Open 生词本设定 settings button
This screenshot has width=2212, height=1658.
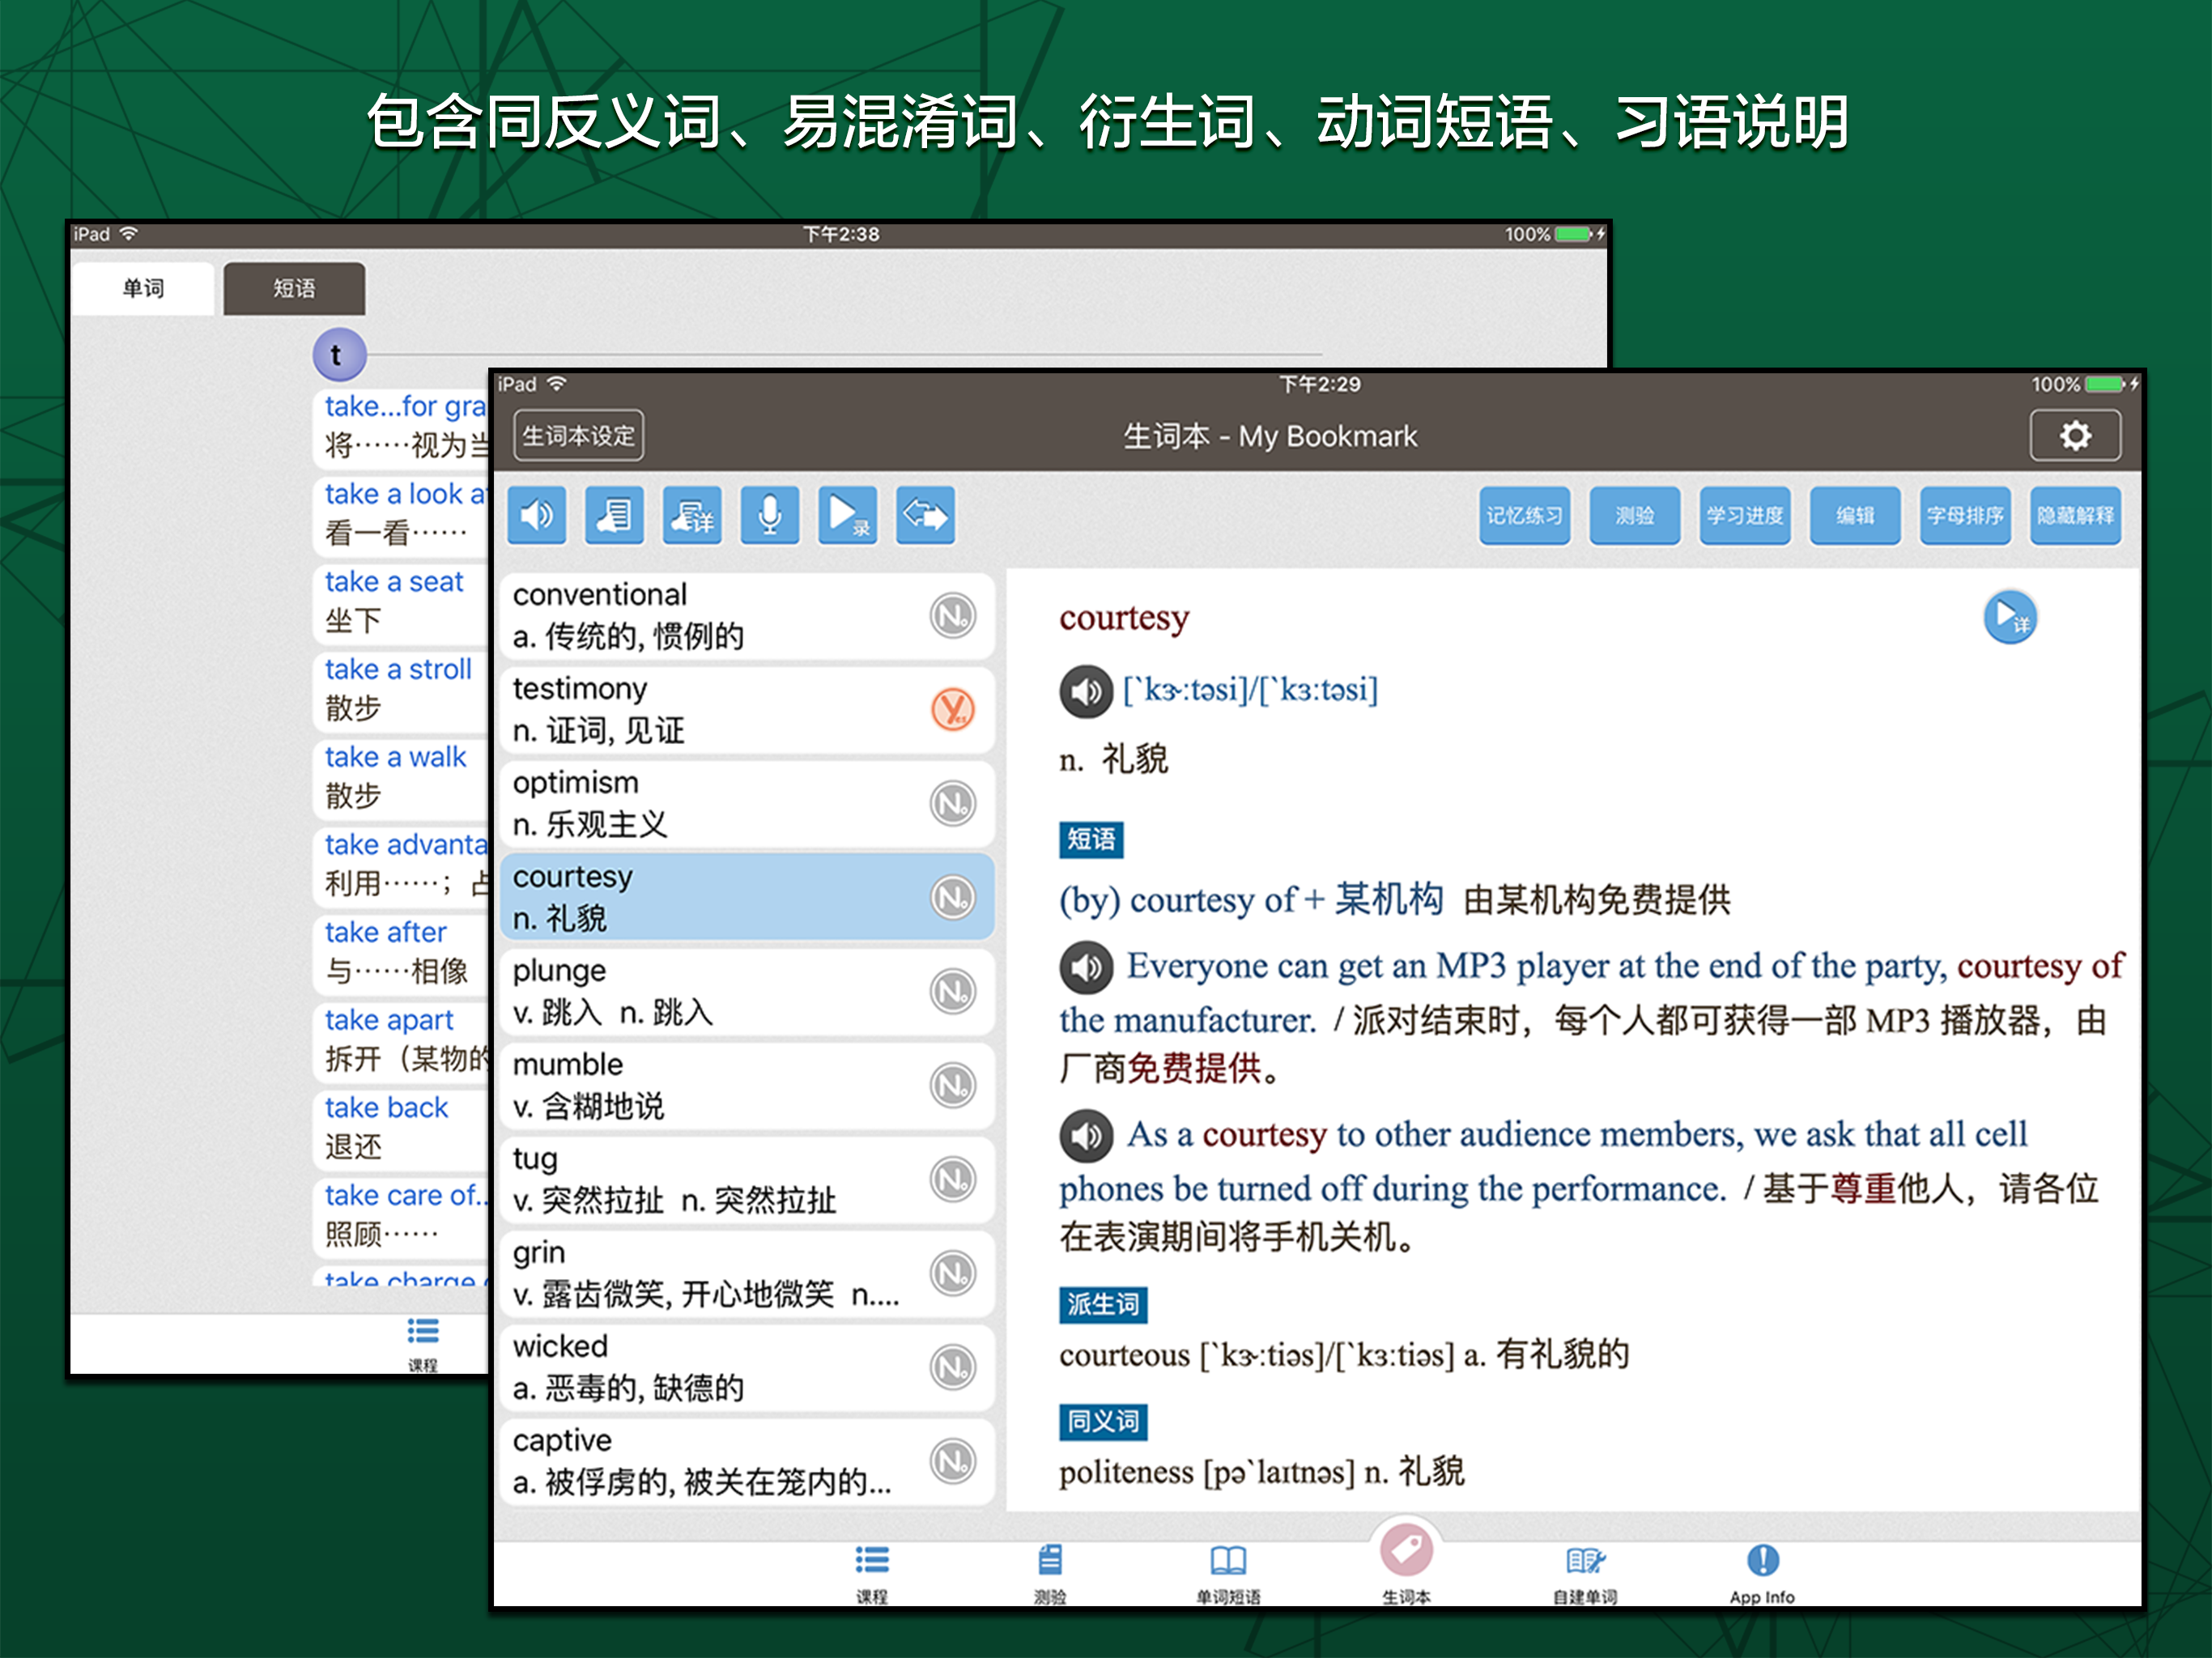click(x=578, y=436)
